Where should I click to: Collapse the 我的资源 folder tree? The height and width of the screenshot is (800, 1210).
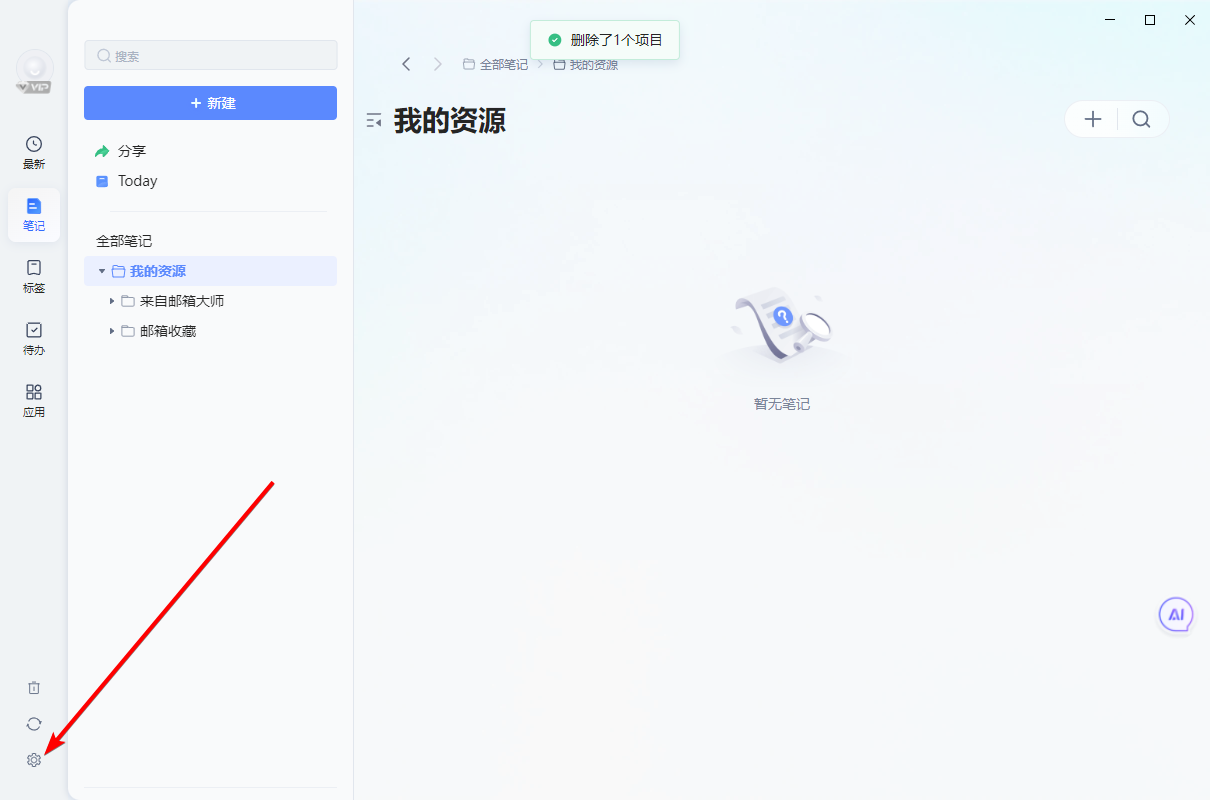101,270
